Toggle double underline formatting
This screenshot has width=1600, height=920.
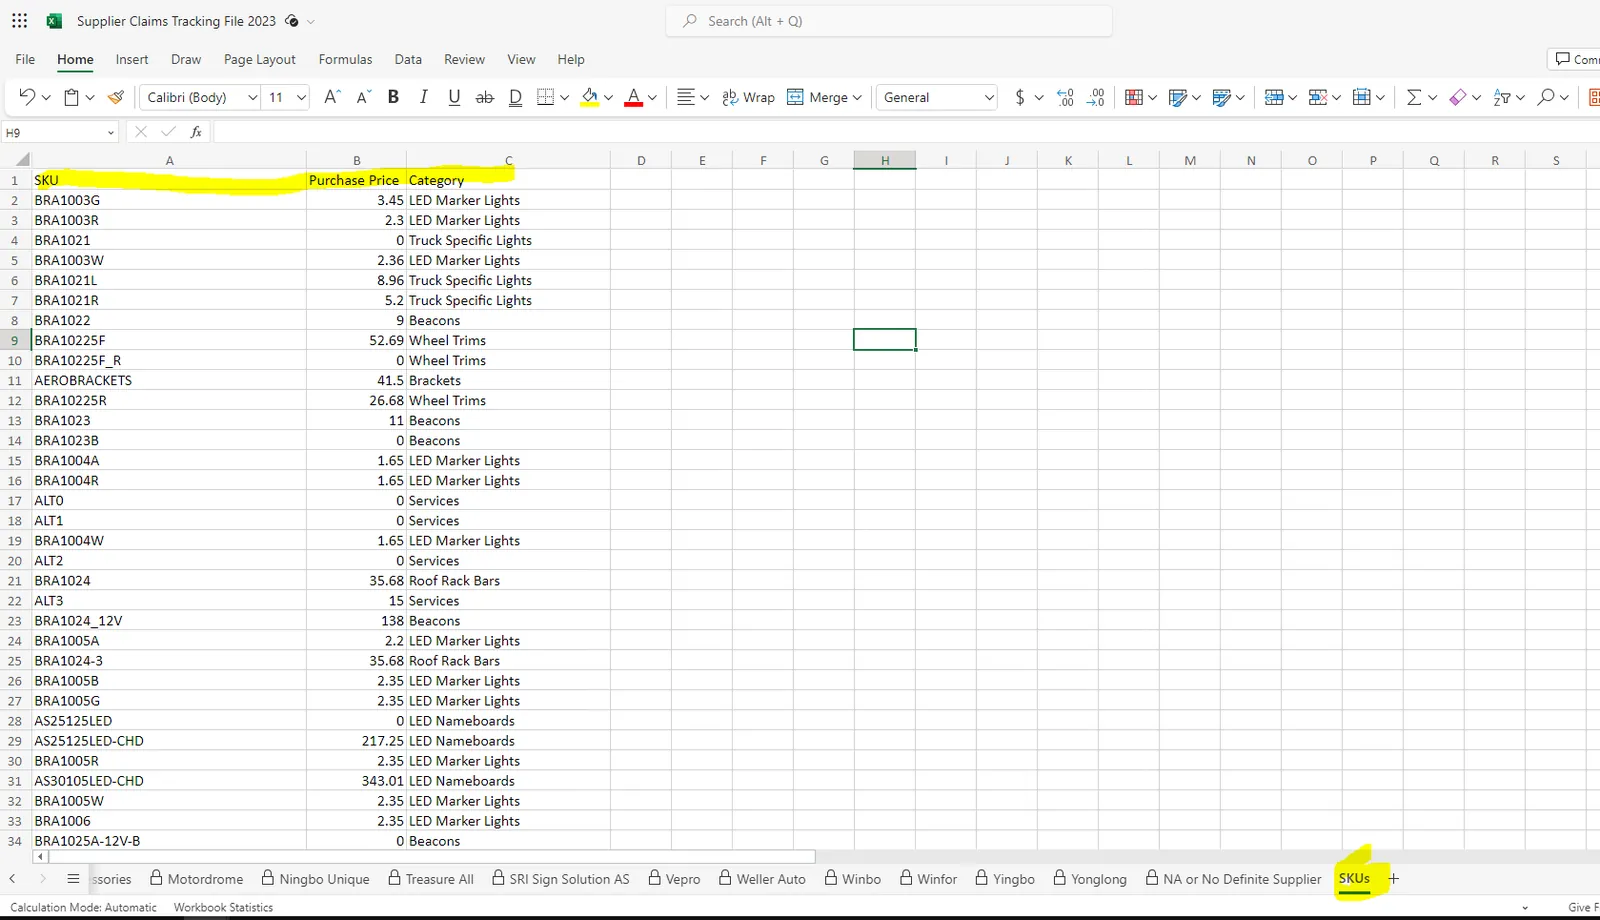coord(515,97)
